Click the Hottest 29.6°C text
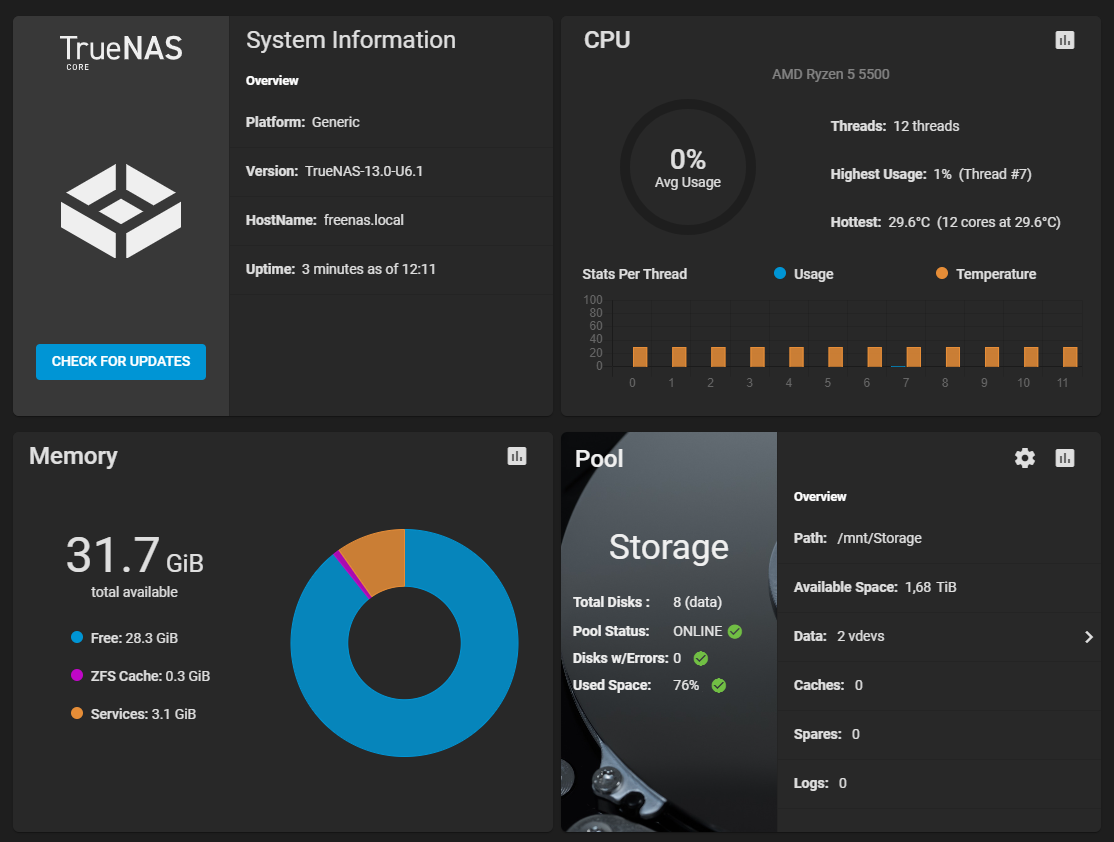 (946, 222)
